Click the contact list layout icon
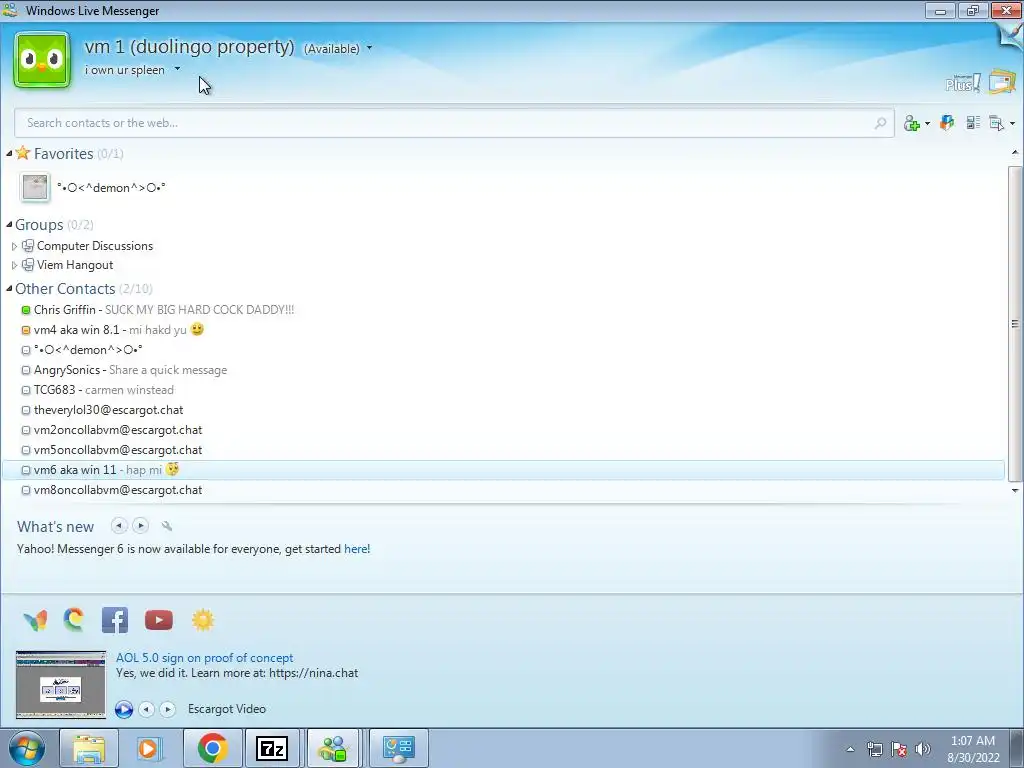1024x768 pixels. pos(973,123)
